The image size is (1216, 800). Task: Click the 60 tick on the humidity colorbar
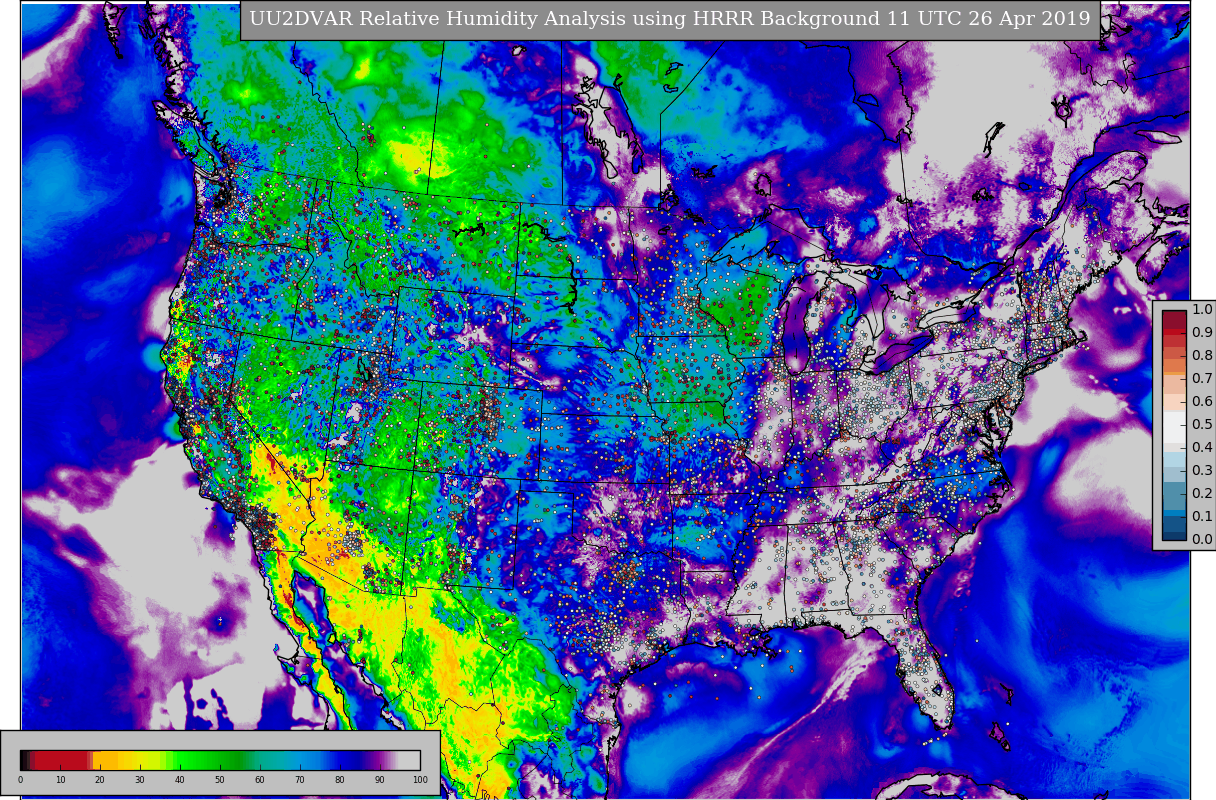click(x=260, y=780)
